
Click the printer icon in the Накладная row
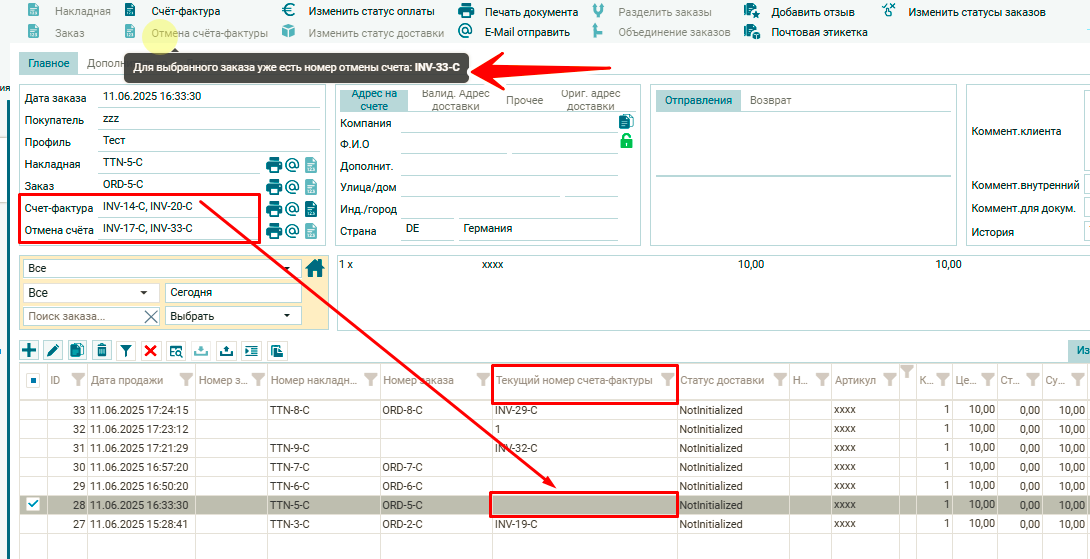pos(273,165)
